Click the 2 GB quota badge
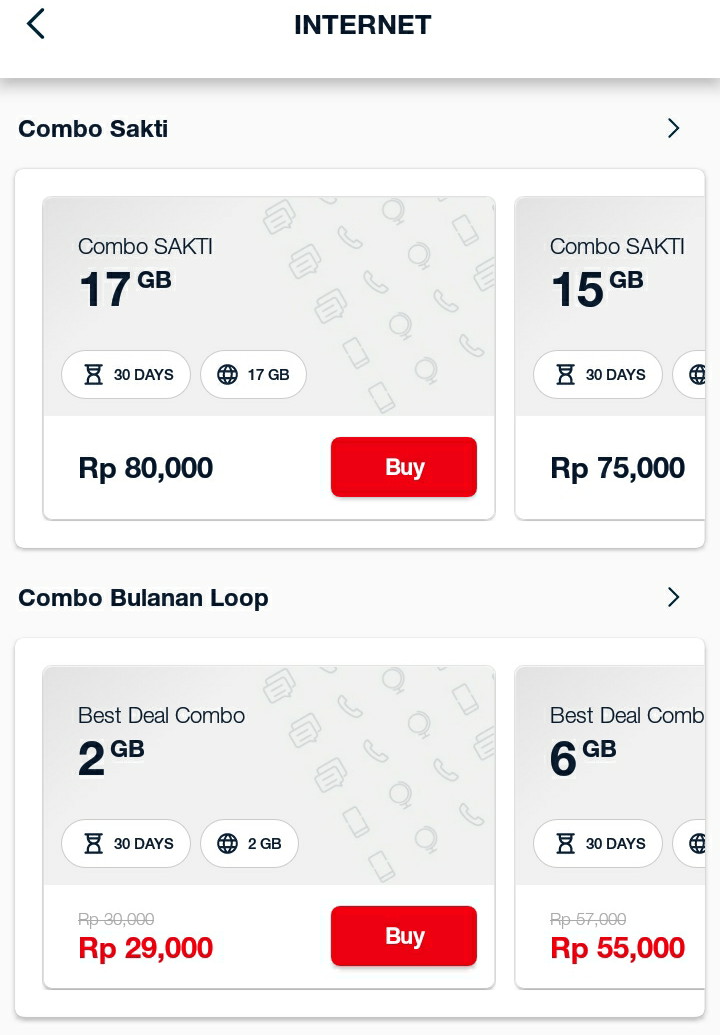This screenshot has height=1035, width=720. [x=250, y=844]
